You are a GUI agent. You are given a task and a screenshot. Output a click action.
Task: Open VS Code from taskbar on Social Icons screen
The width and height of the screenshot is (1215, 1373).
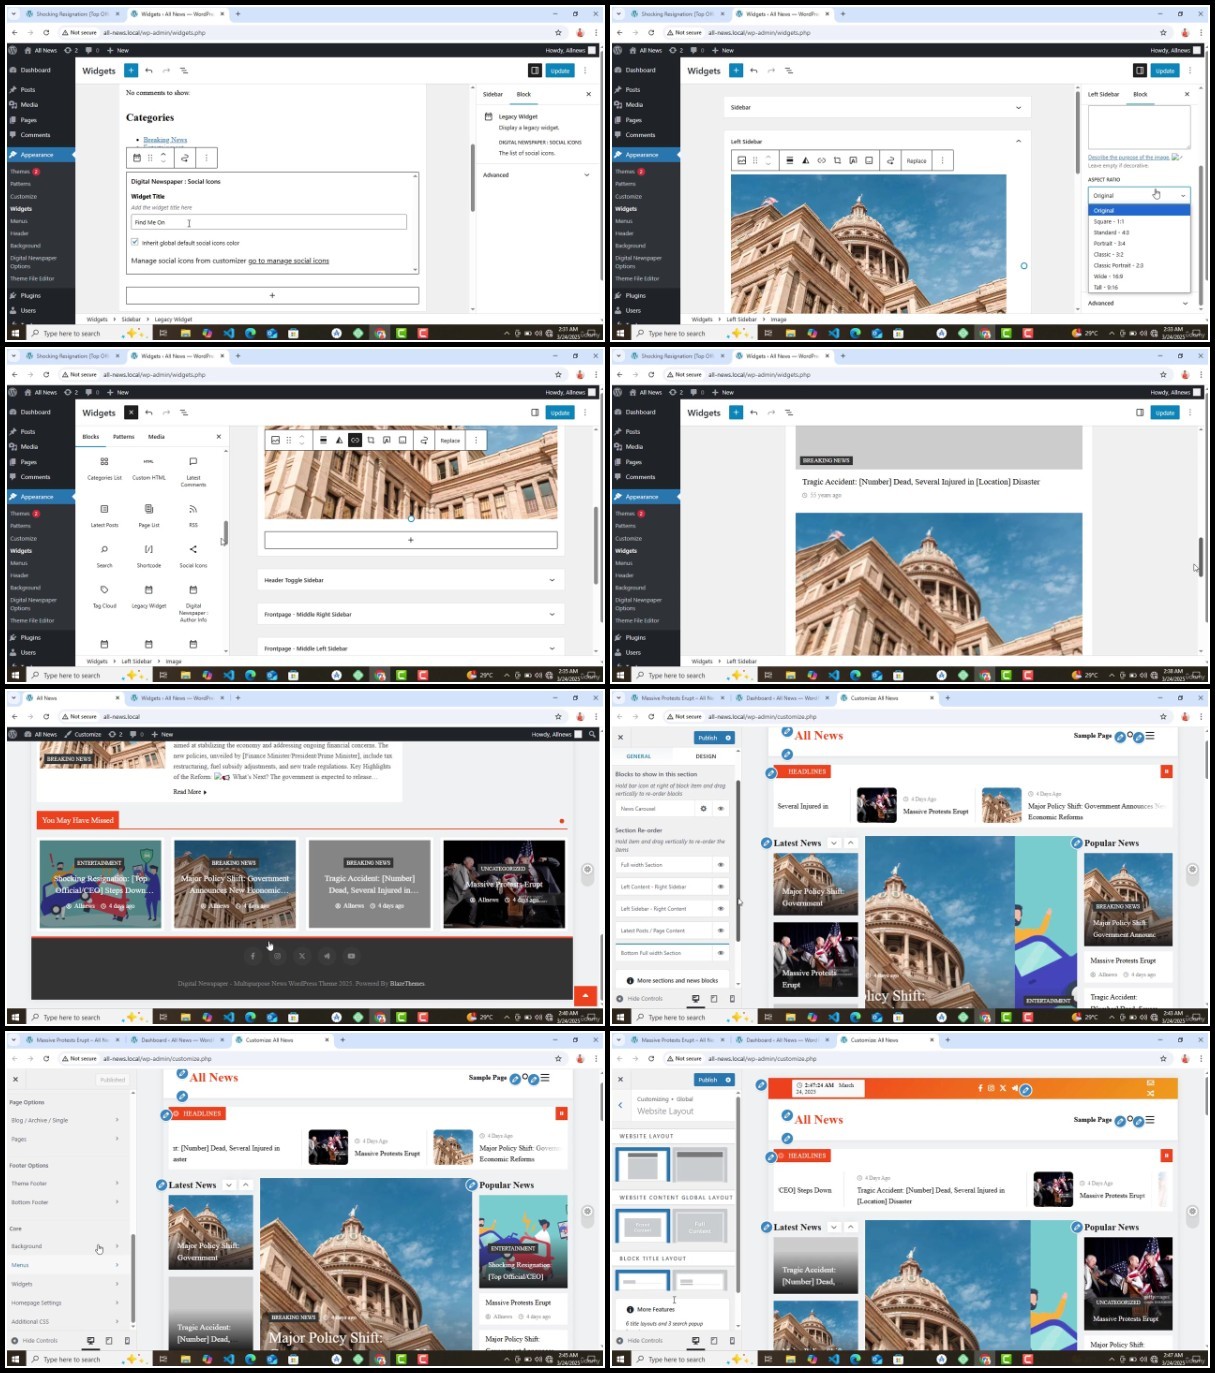229,333
